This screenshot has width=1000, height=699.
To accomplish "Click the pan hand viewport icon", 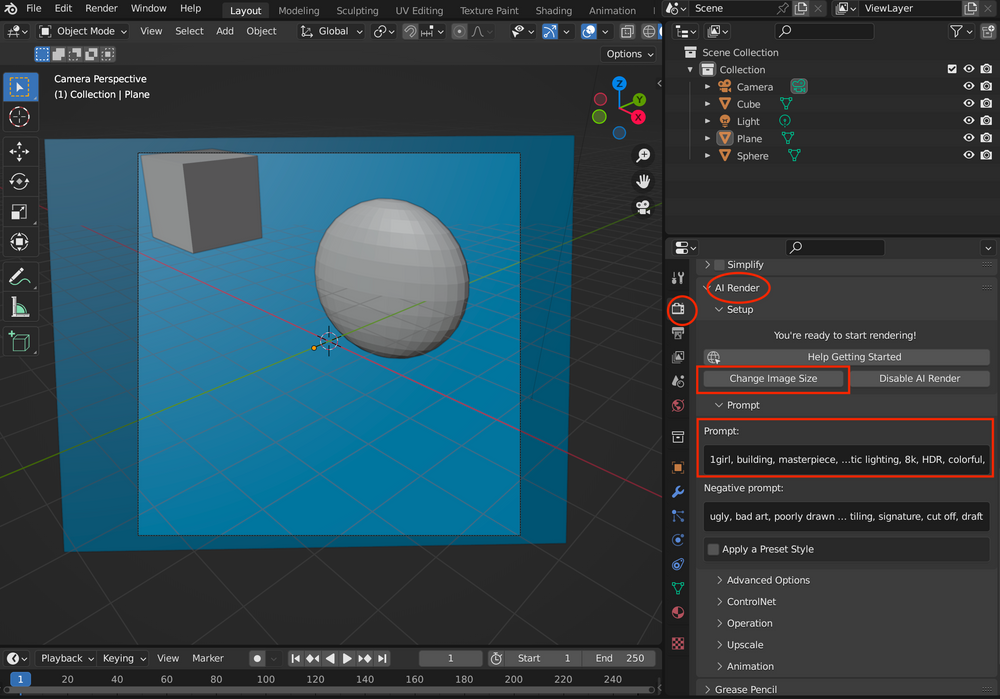I will pyautogui.click(x=643, y=181).
